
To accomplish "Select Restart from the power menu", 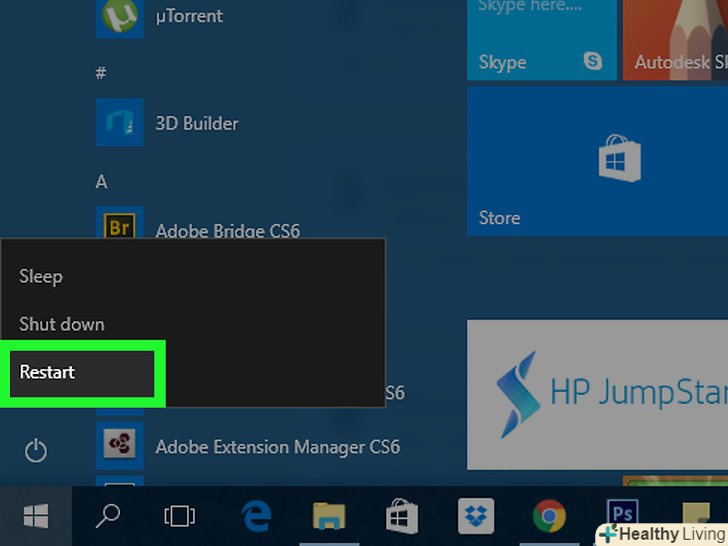I will (x=82, y=373).
